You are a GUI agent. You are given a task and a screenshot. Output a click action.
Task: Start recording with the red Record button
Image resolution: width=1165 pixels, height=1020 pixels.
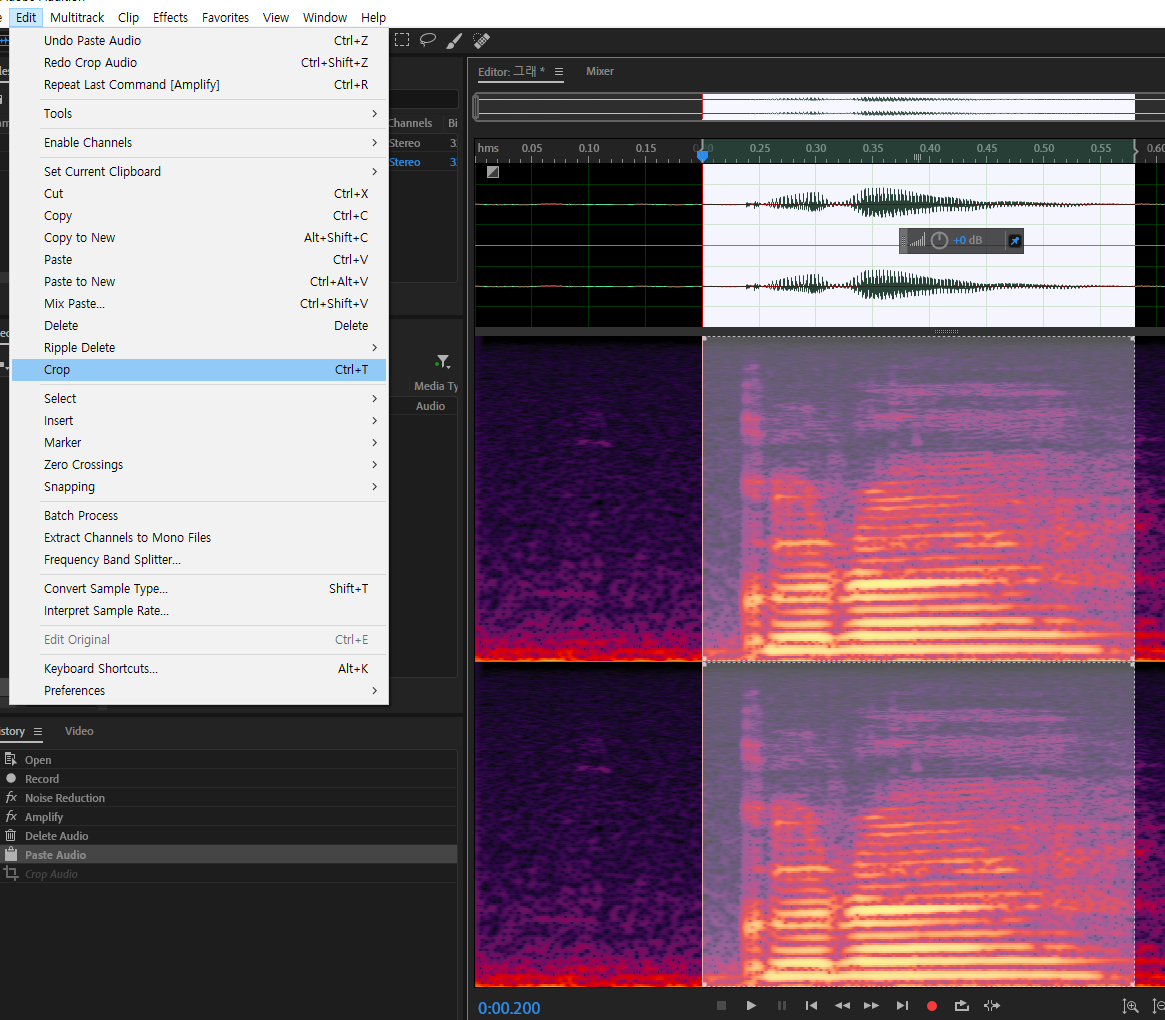click(x=932, y=1006)
